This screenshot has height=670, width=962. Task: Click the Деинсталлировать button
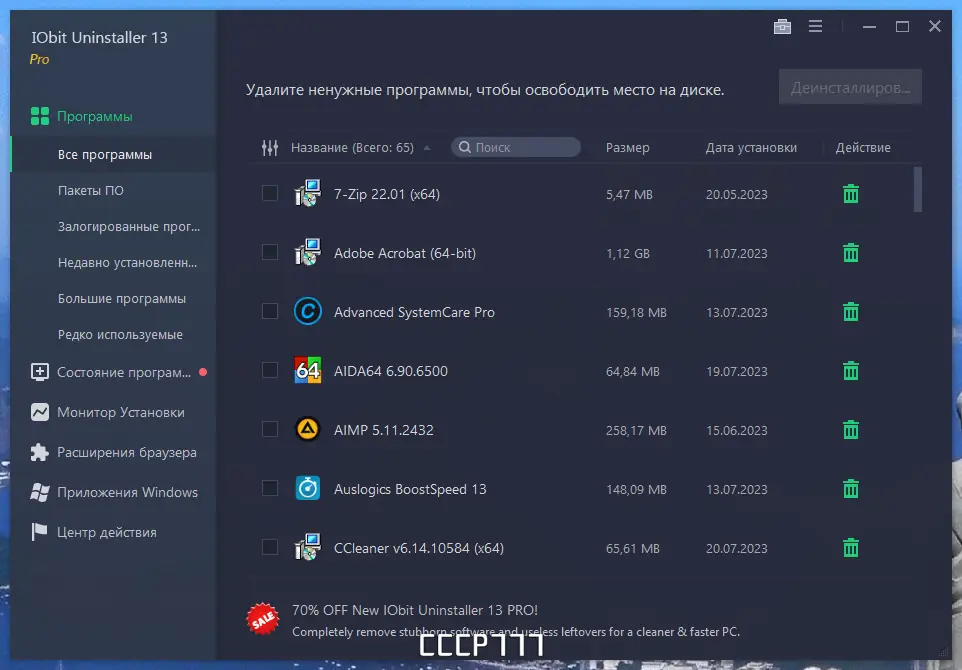[x=850, y=88]
